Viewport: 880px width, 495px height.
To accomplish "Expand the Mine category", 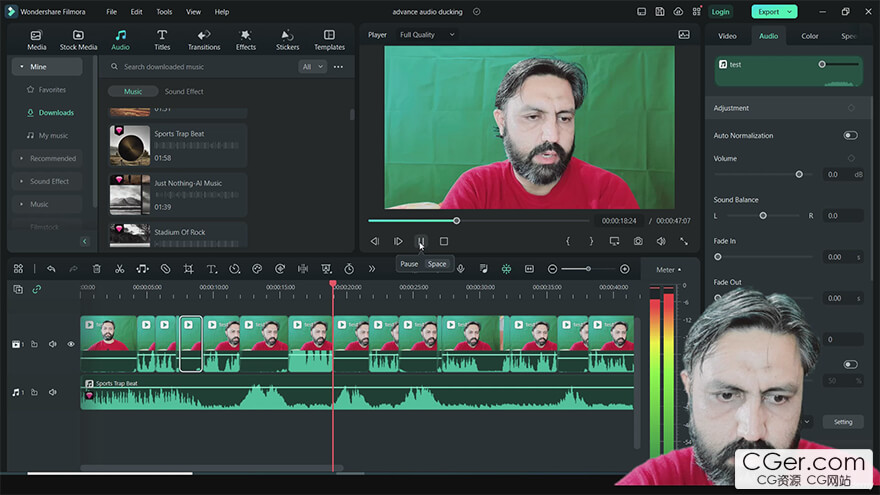I will (x=47, y=67).
